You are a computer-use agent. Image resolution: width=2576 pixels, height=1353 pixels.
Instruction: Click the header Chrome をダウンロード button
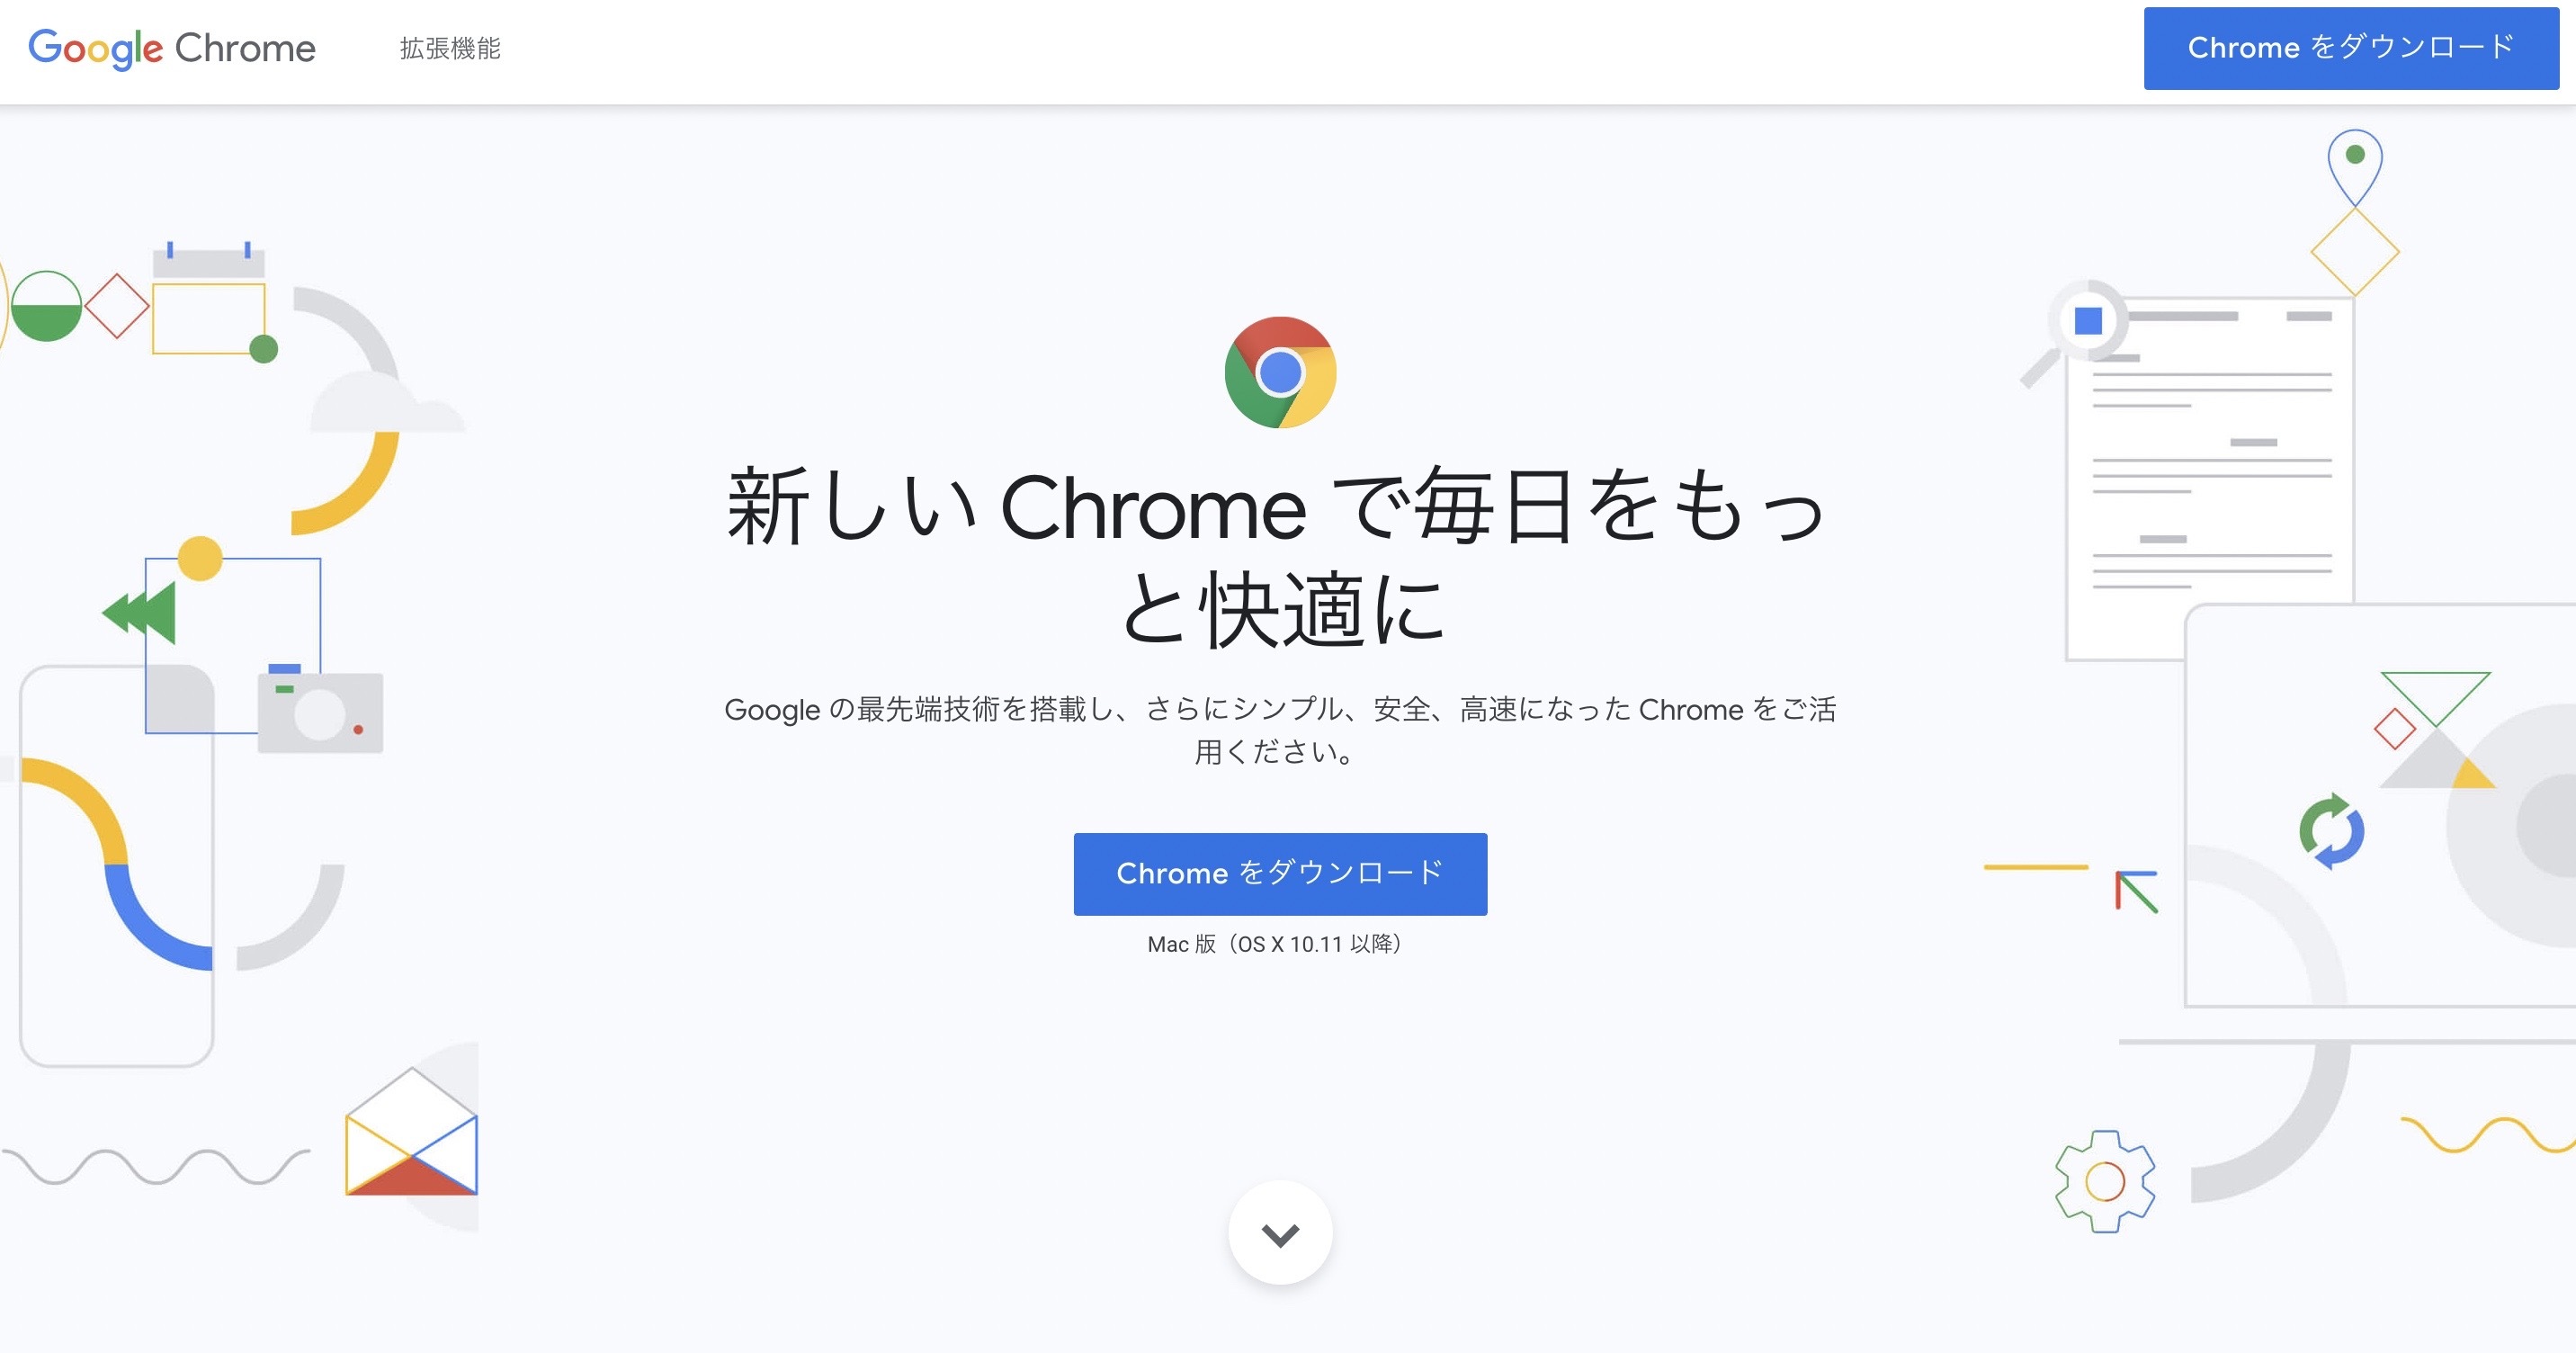(x=2353, y=46)
